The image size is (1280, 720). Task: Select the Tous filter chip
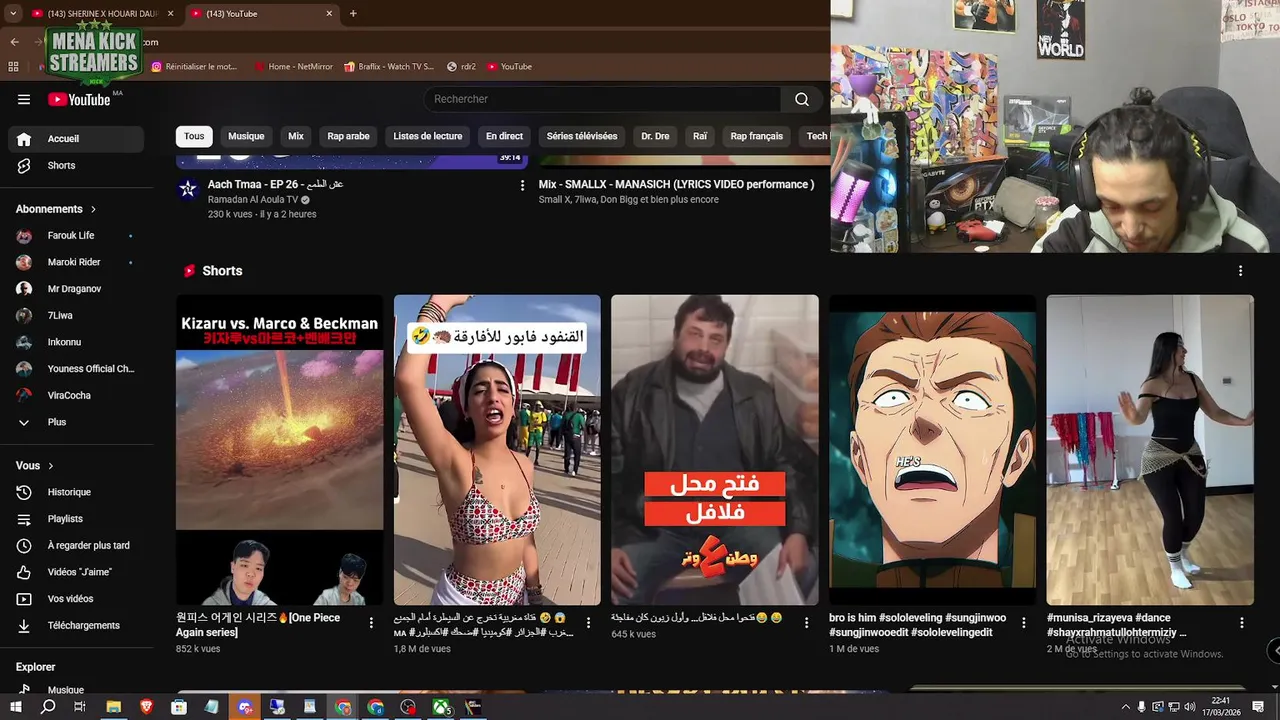pos(194,136)
